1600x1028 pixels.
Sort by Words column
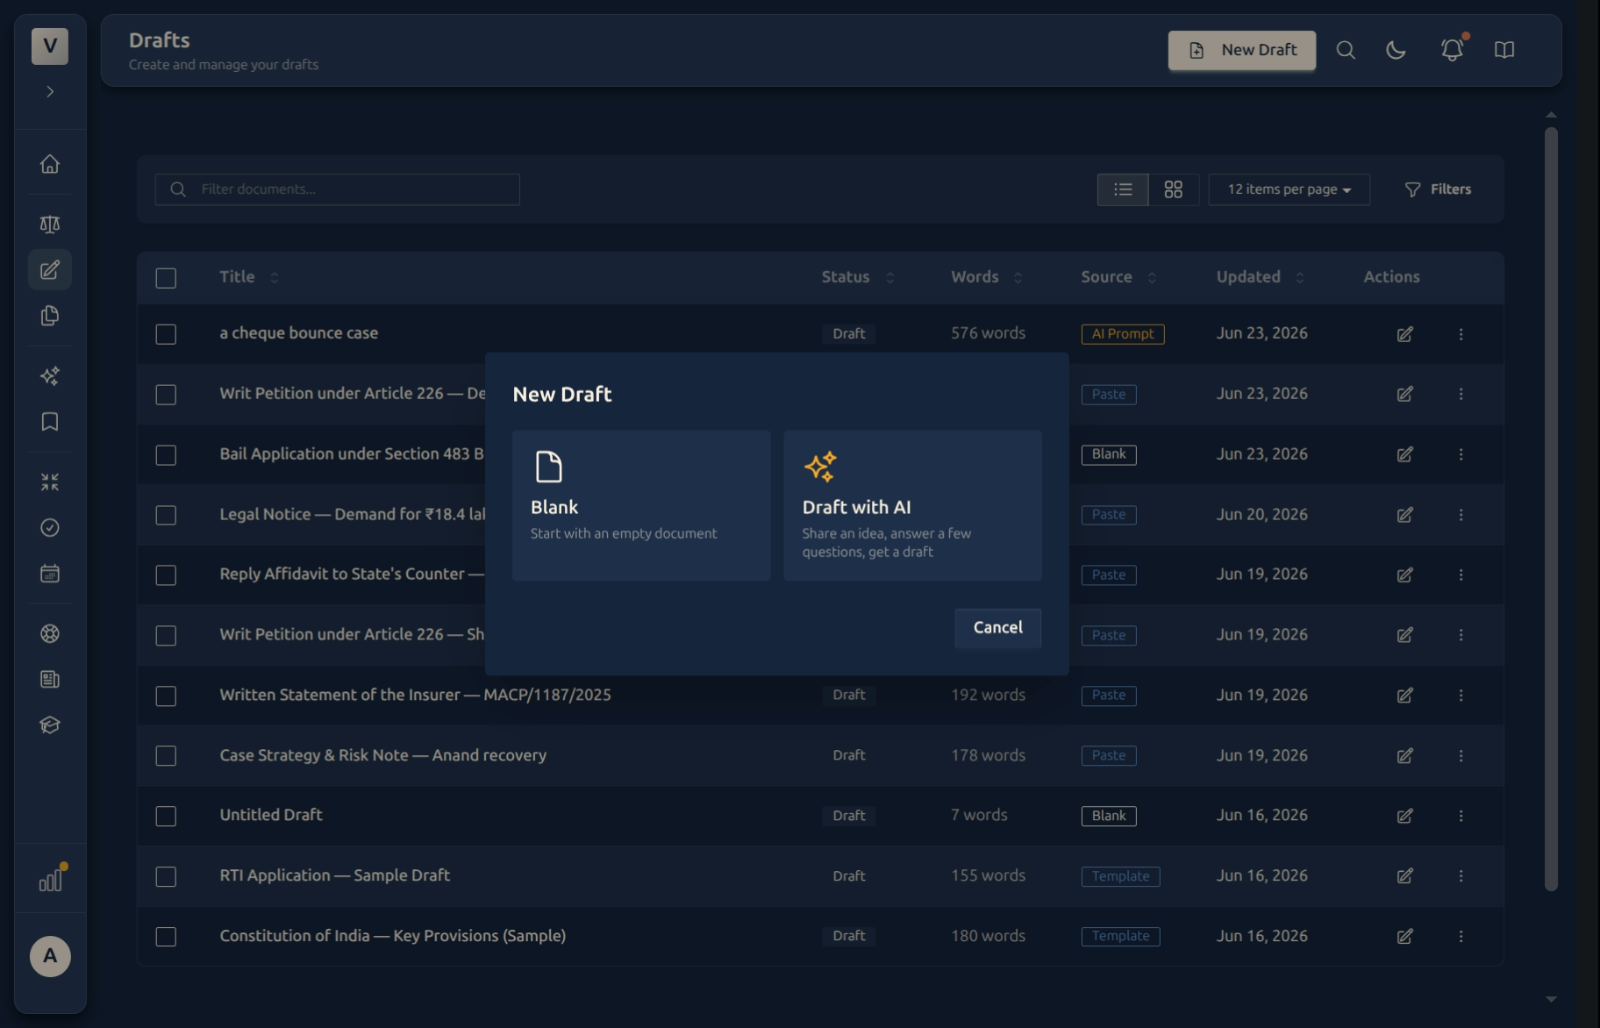pyautogui.click(x=987, y=277)
